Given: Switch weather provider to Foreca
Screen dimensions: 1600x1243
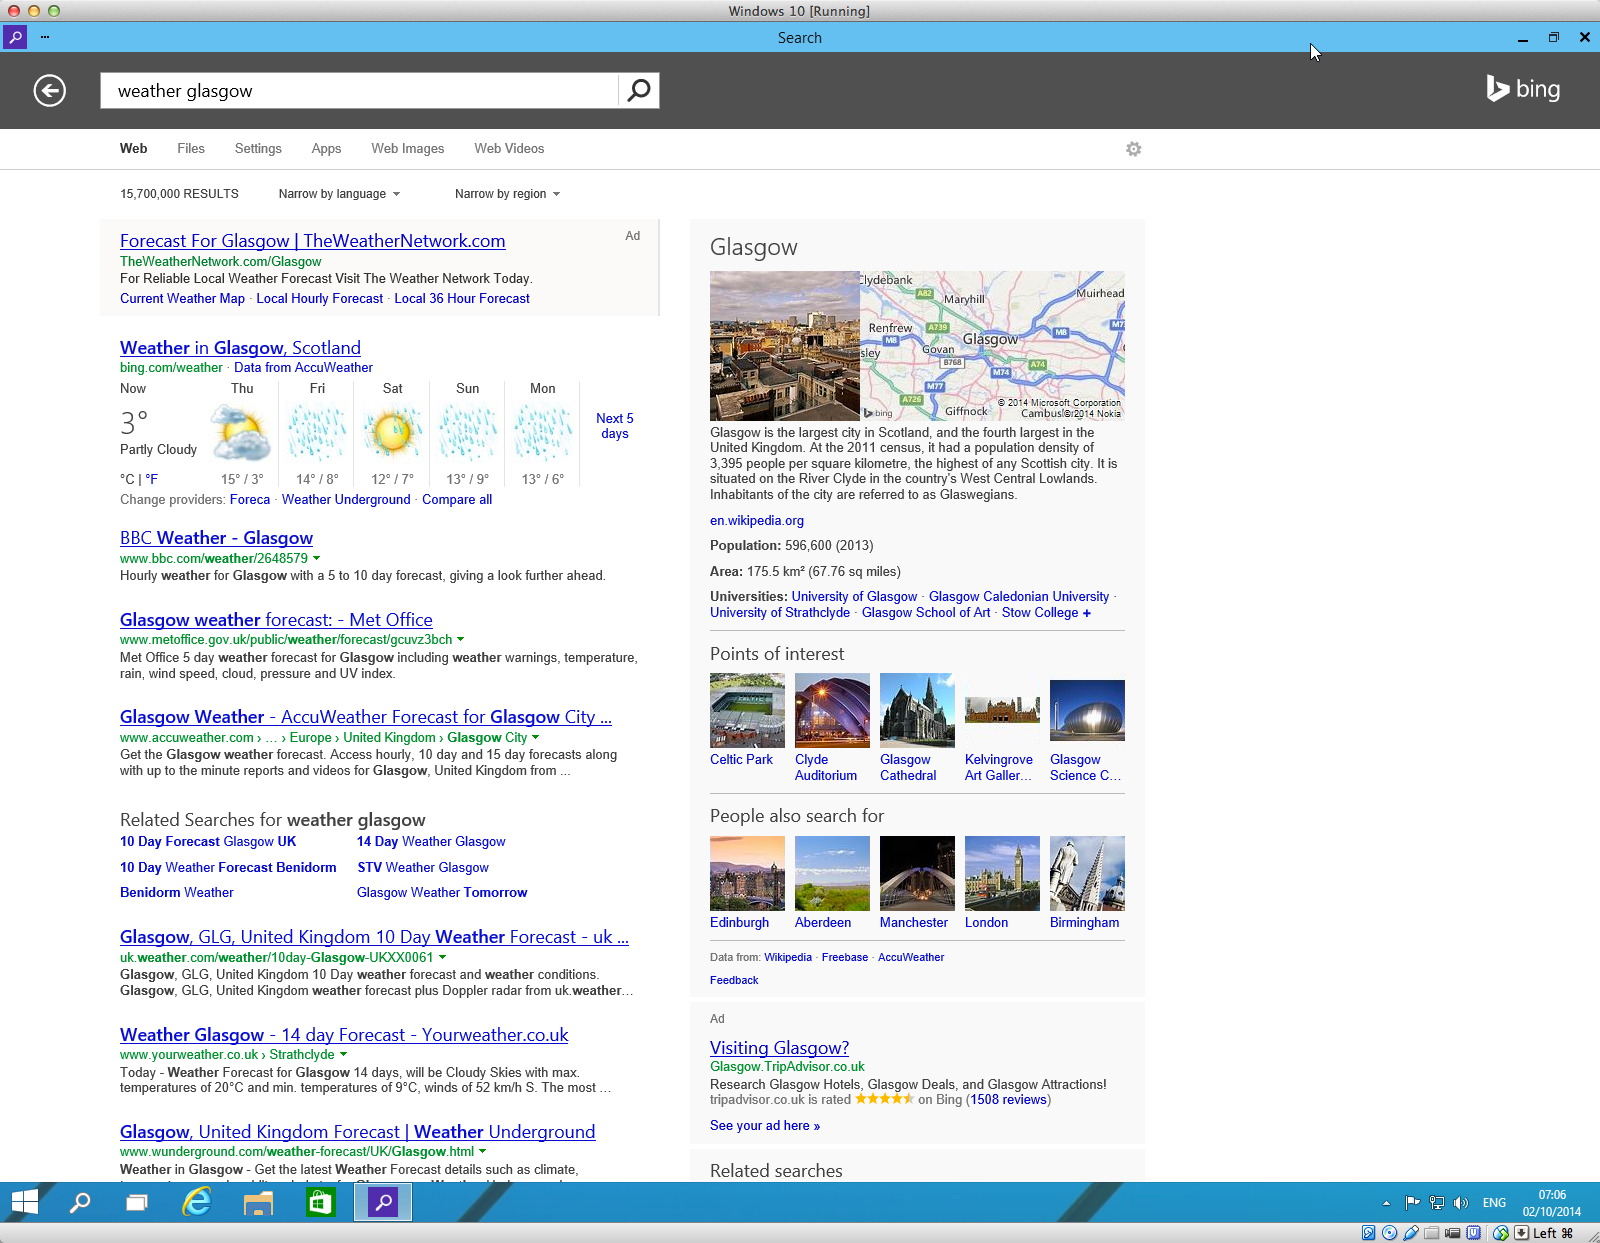Looking at the screenshot, I should 250,500.
